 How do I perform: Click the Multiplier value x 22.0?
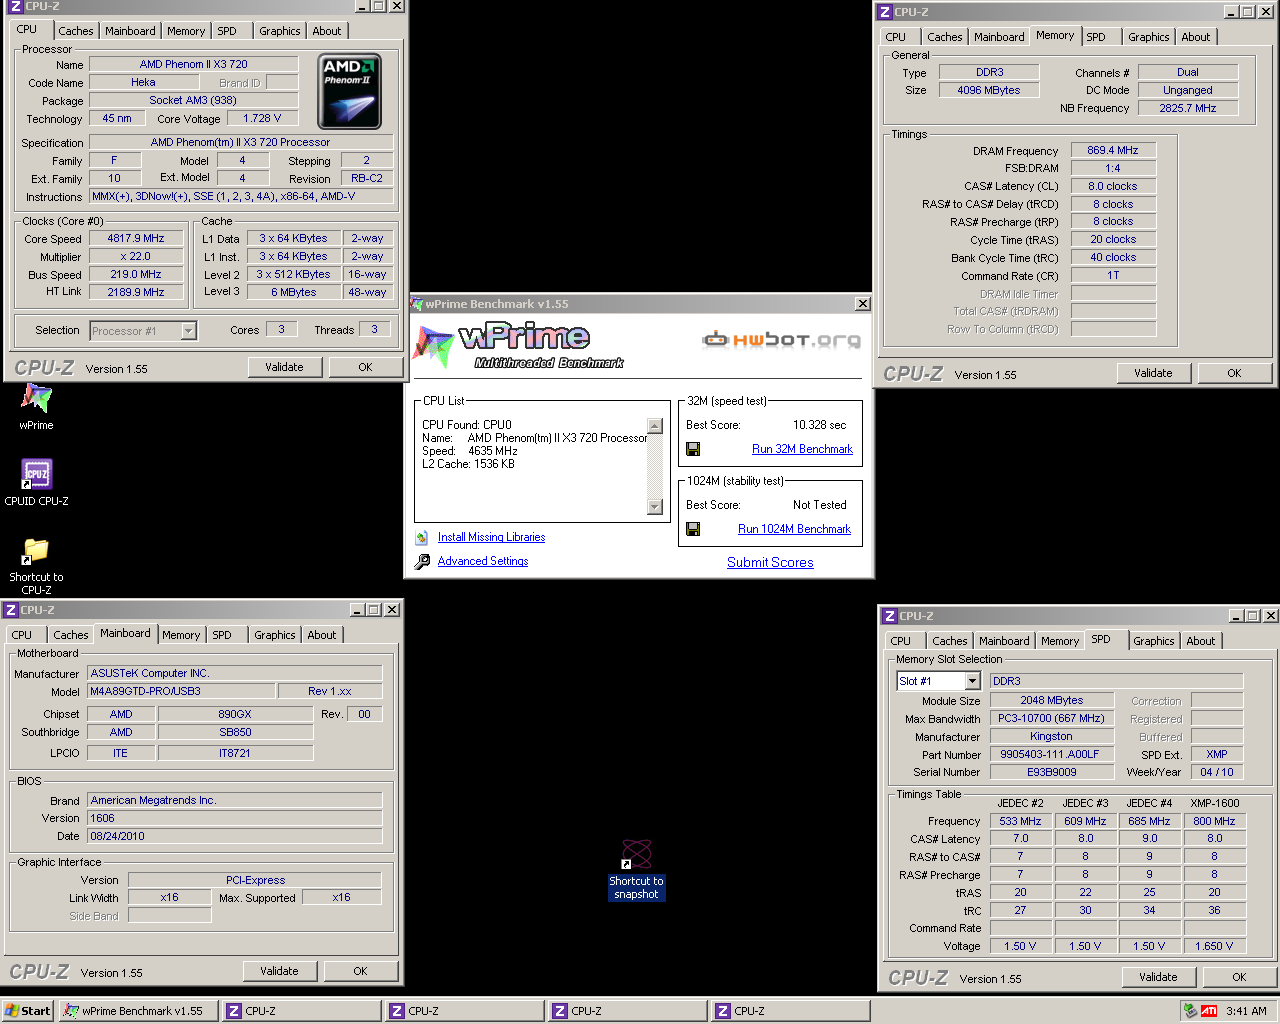(136, 256)
